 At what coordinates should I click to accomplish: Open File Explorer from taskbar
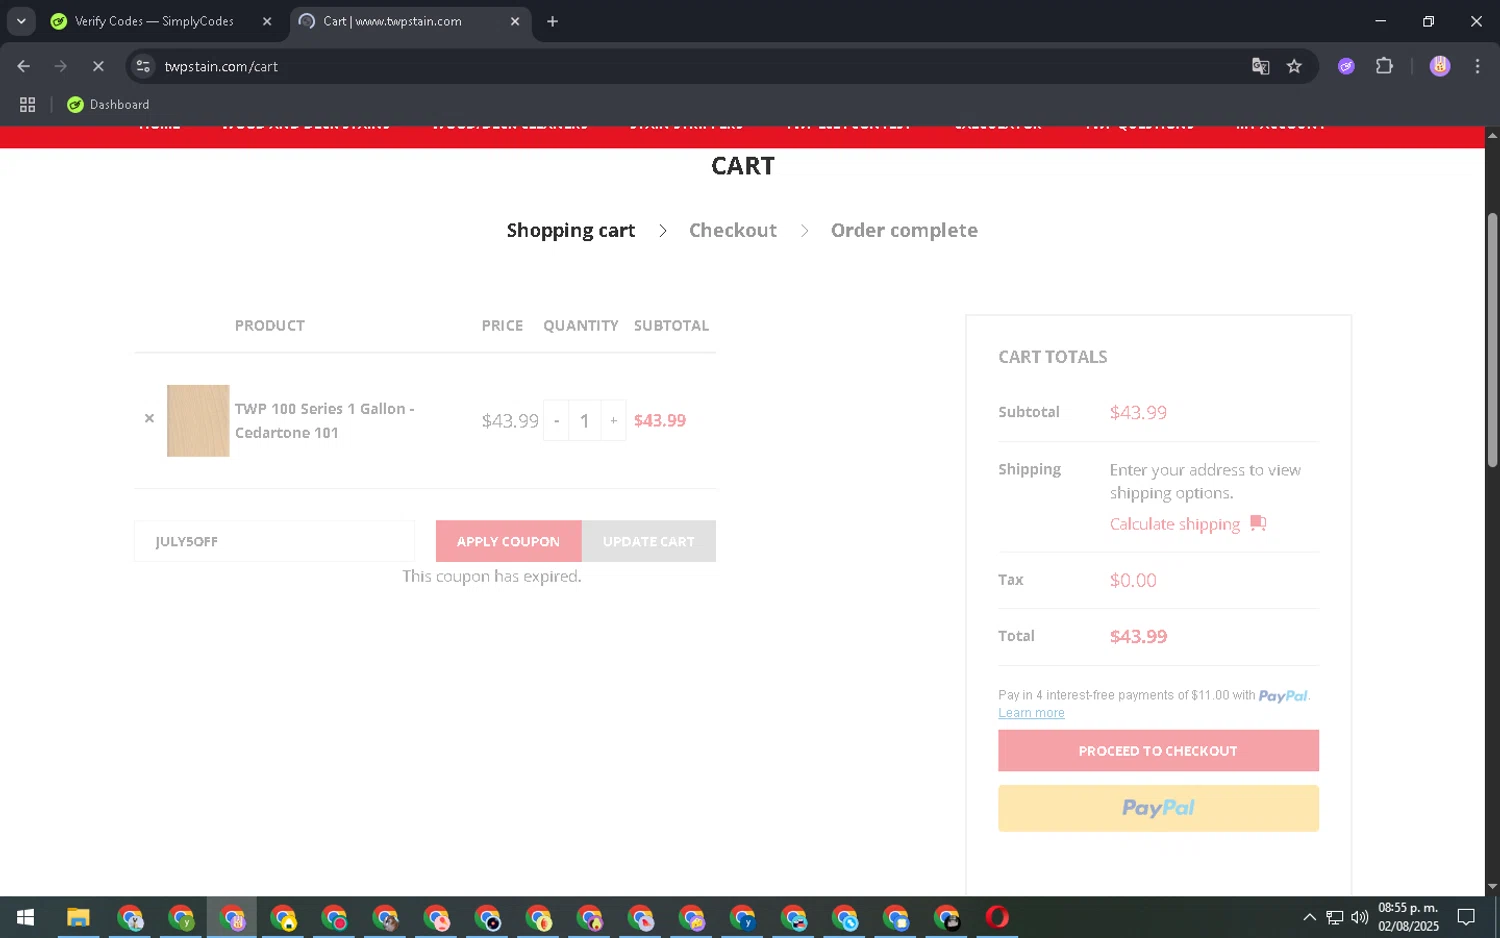78,917
